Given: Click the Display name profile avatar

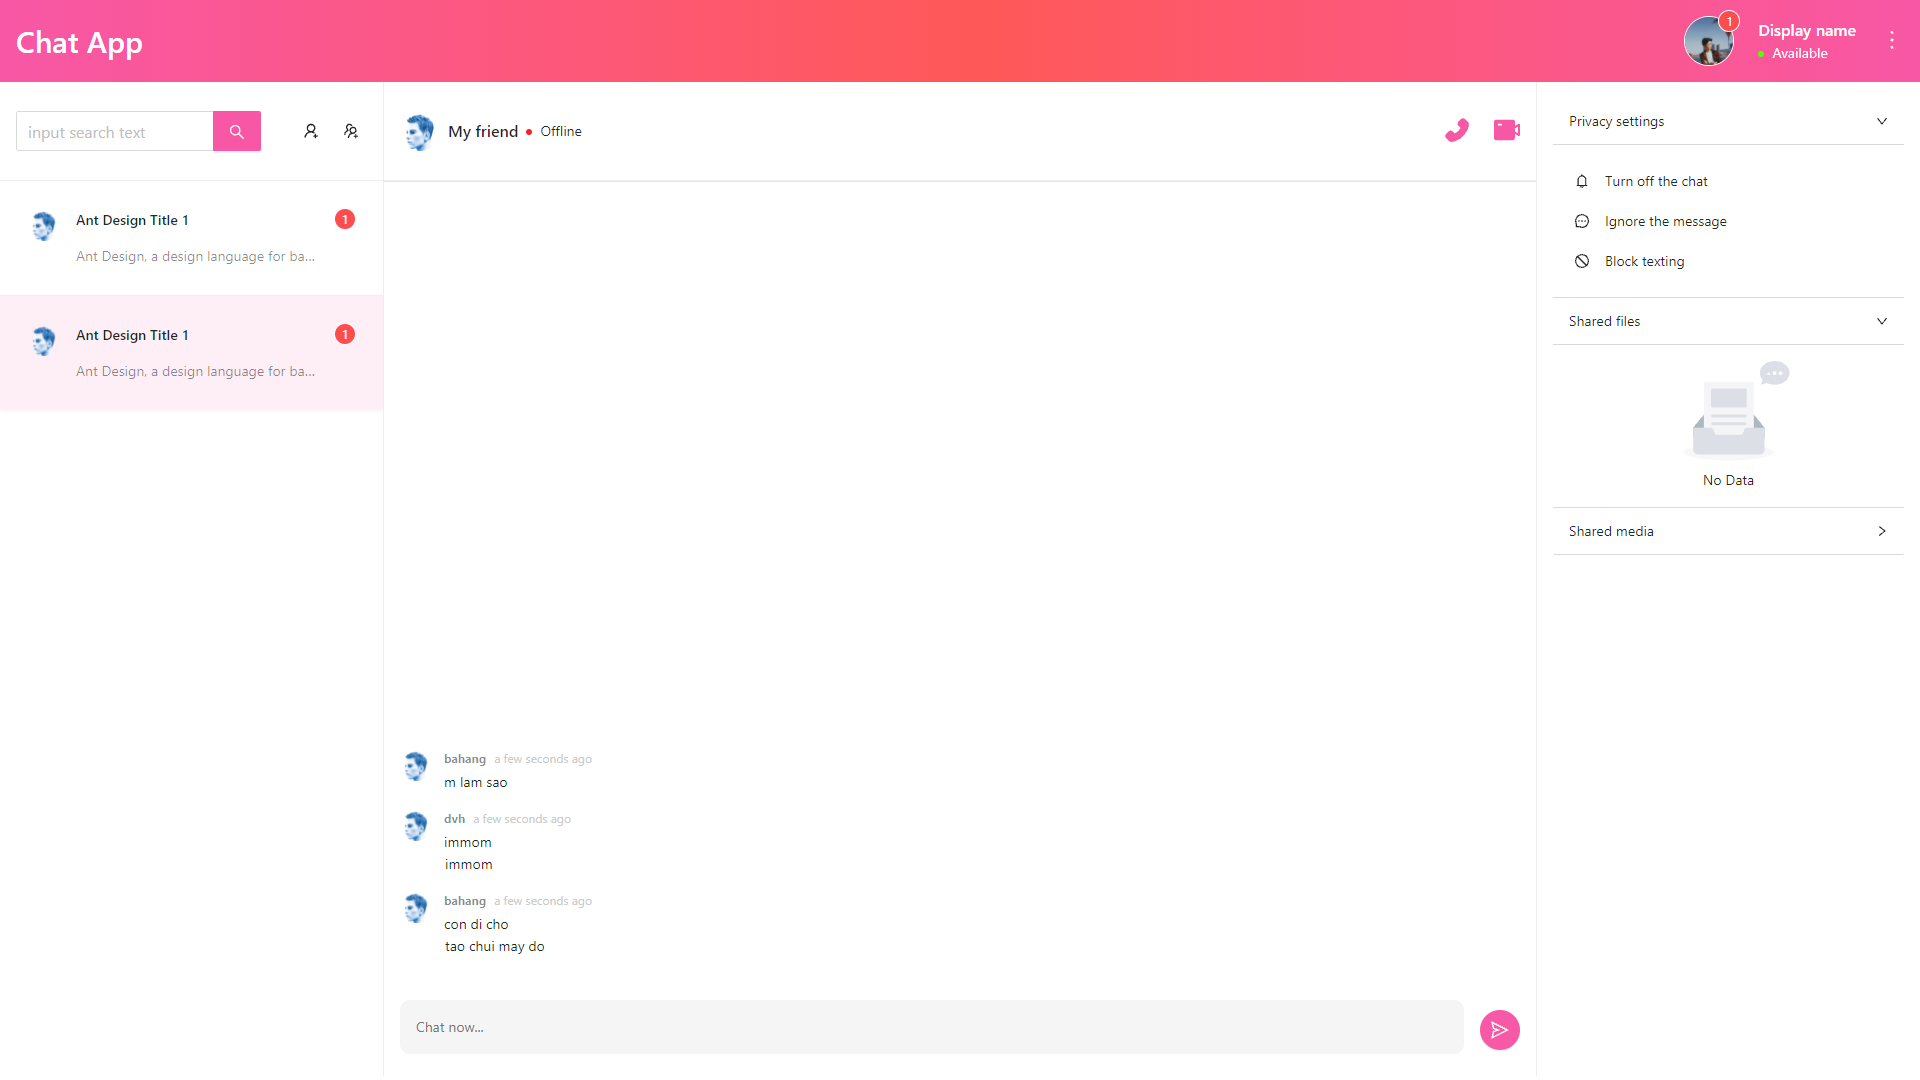Looking at the screenshot, I should pyautogui.click(x=1709, y=40).
